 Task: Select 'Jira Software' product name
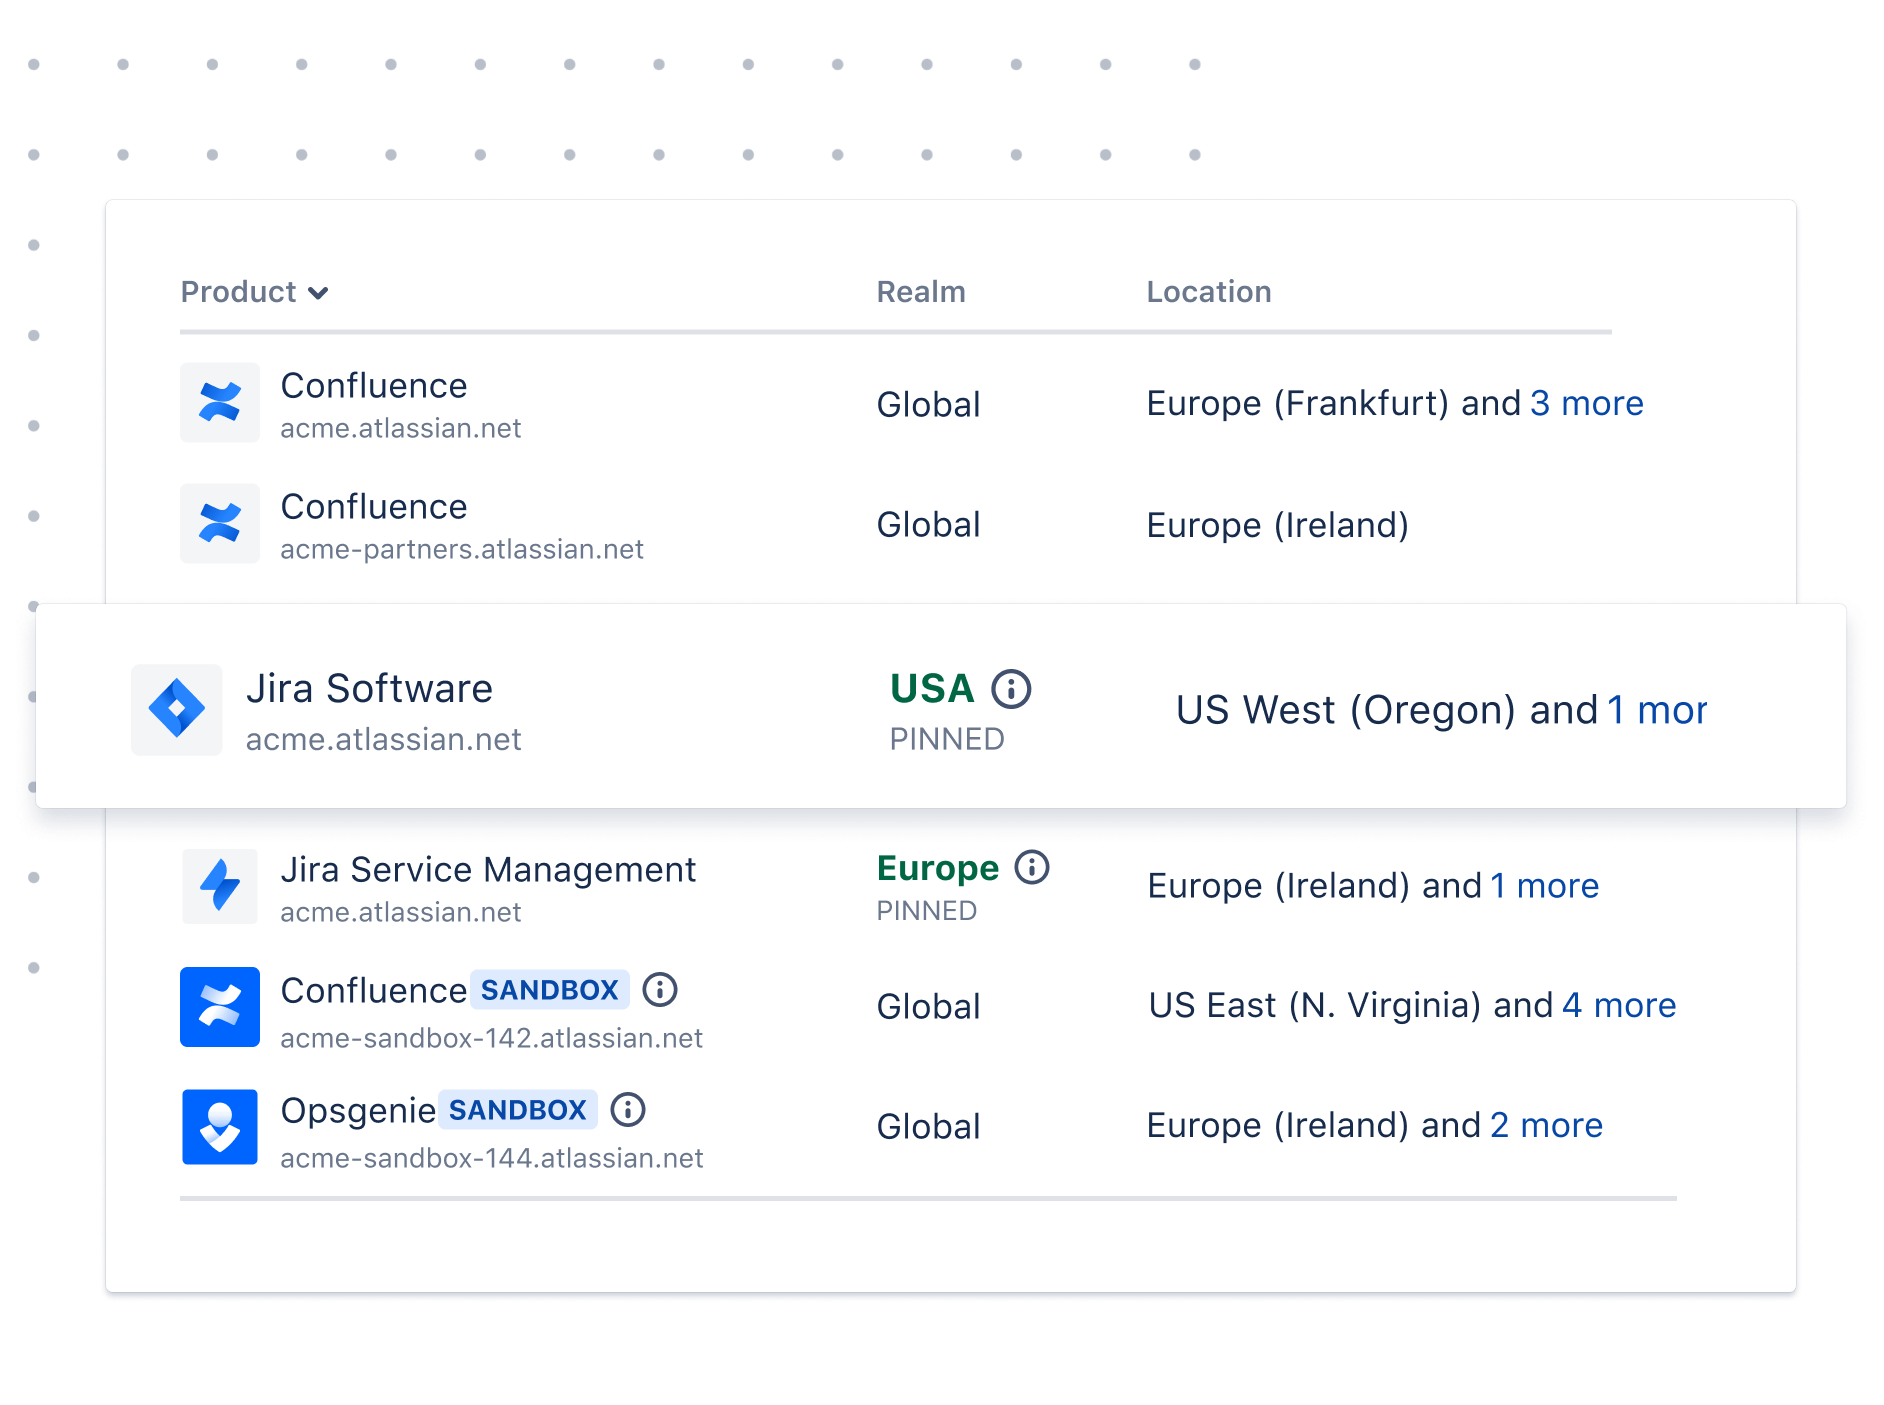369,689
